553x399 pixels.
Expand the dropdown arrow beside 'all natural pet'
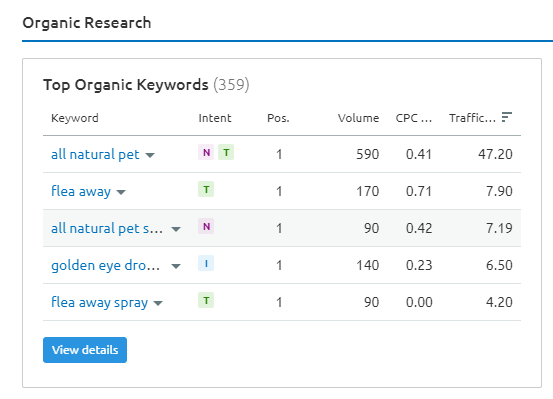150,155
